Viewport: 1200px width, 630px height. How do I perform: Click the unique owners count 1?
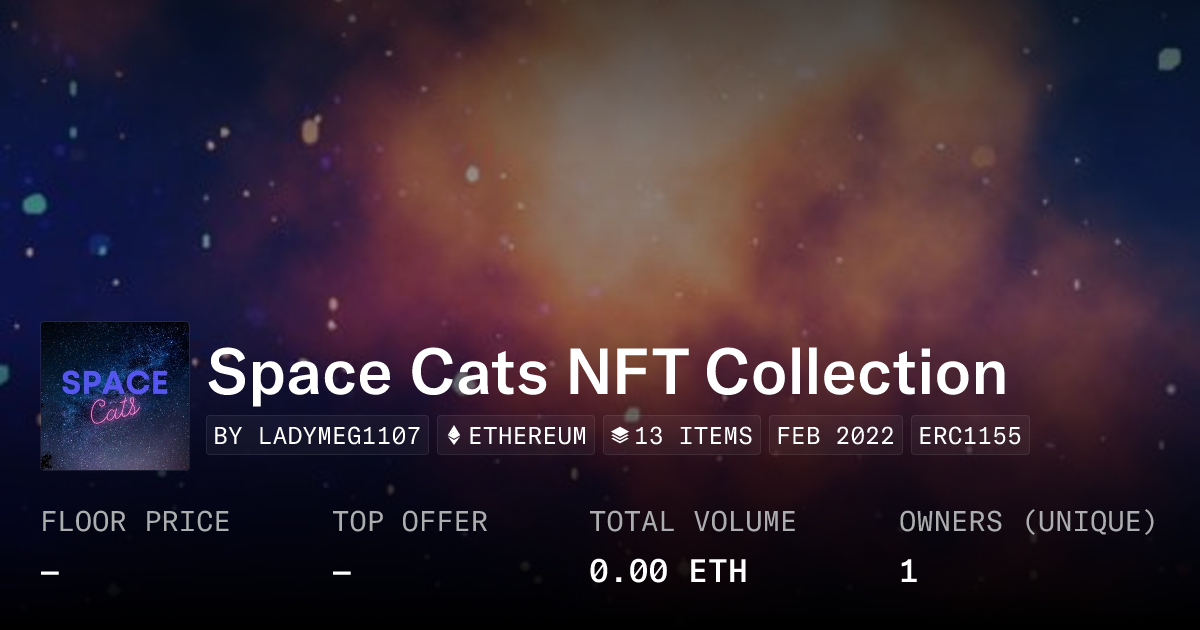coord(908,571)
